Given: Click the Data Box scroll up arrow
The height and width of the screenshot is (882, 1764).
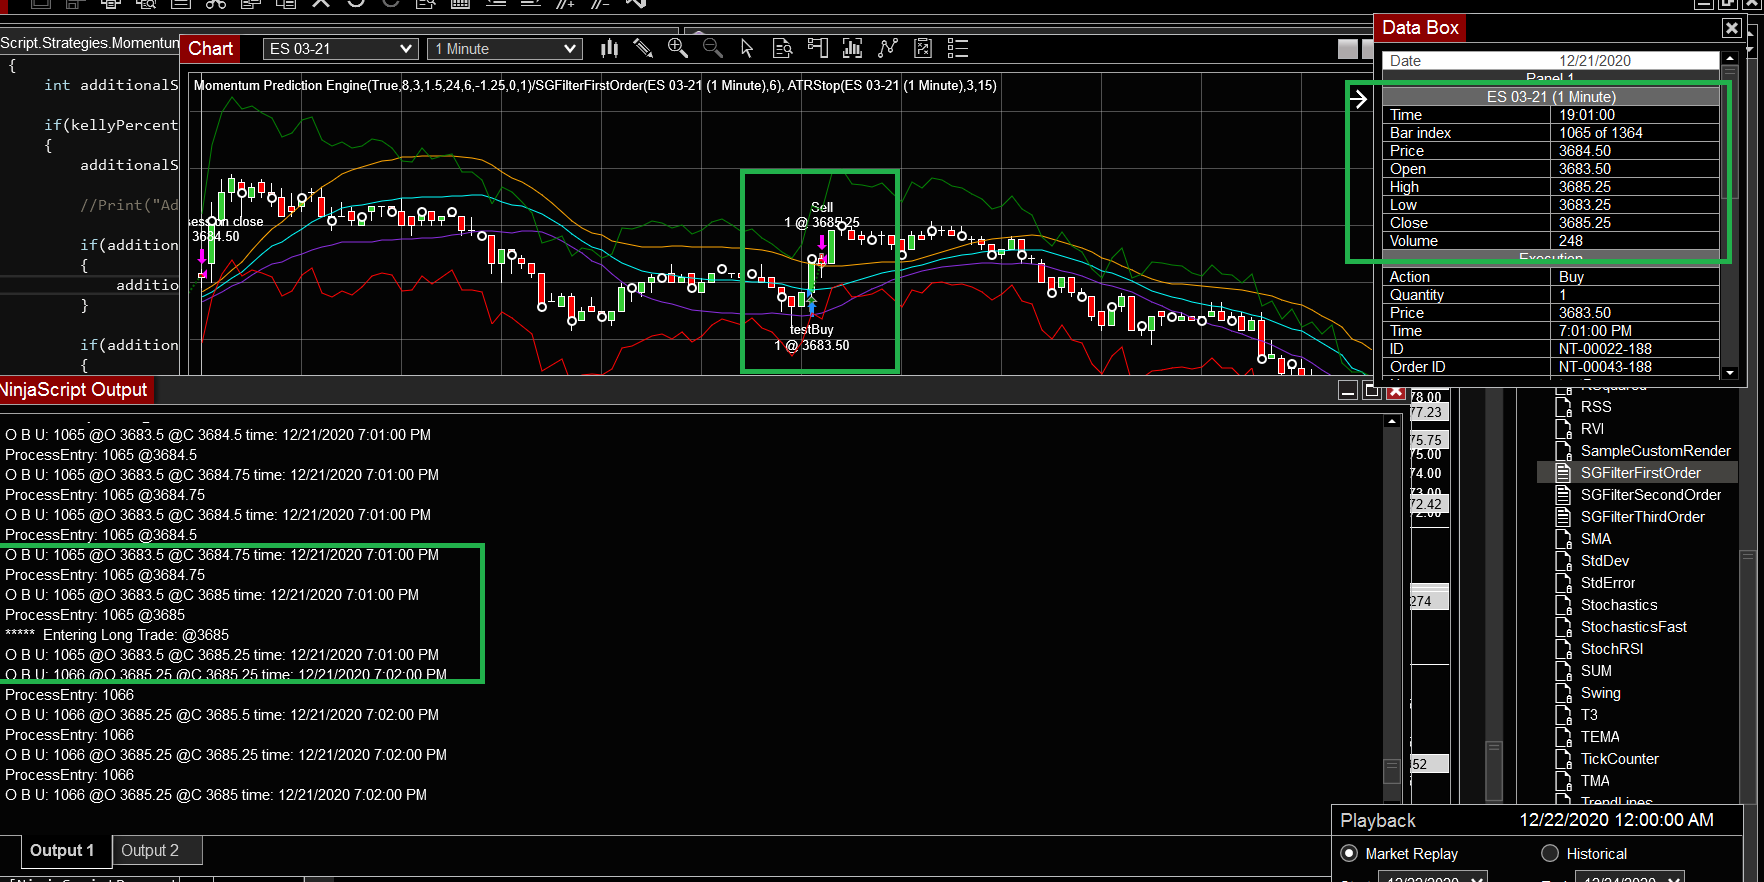Looking at the screenshot, I should [x=1730, y=60].
